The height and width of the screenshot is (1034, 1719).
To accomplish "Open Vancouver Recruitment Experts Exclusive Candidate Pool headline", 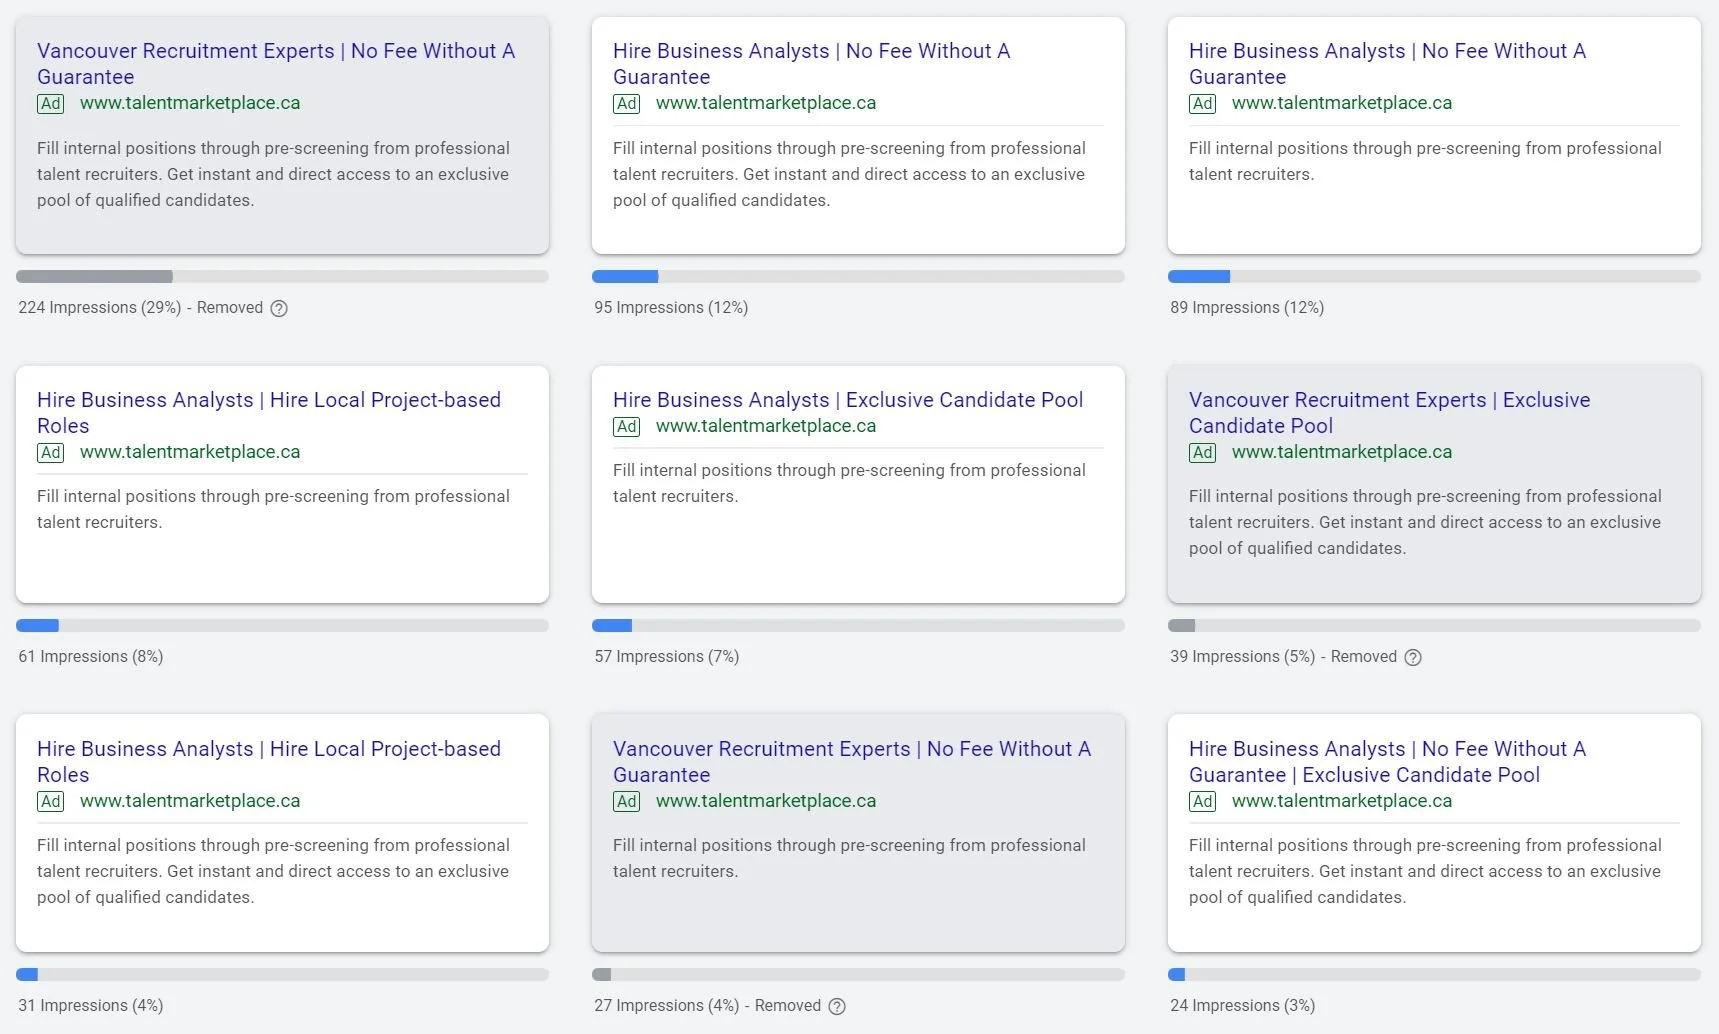I will [x=1390, y=413].
